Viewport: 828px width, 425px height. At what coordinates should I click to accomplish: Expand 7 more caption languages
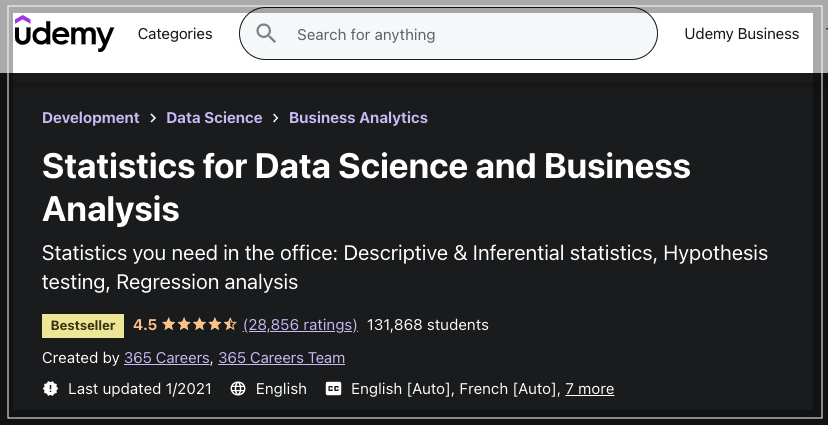(x=590, y=389)
